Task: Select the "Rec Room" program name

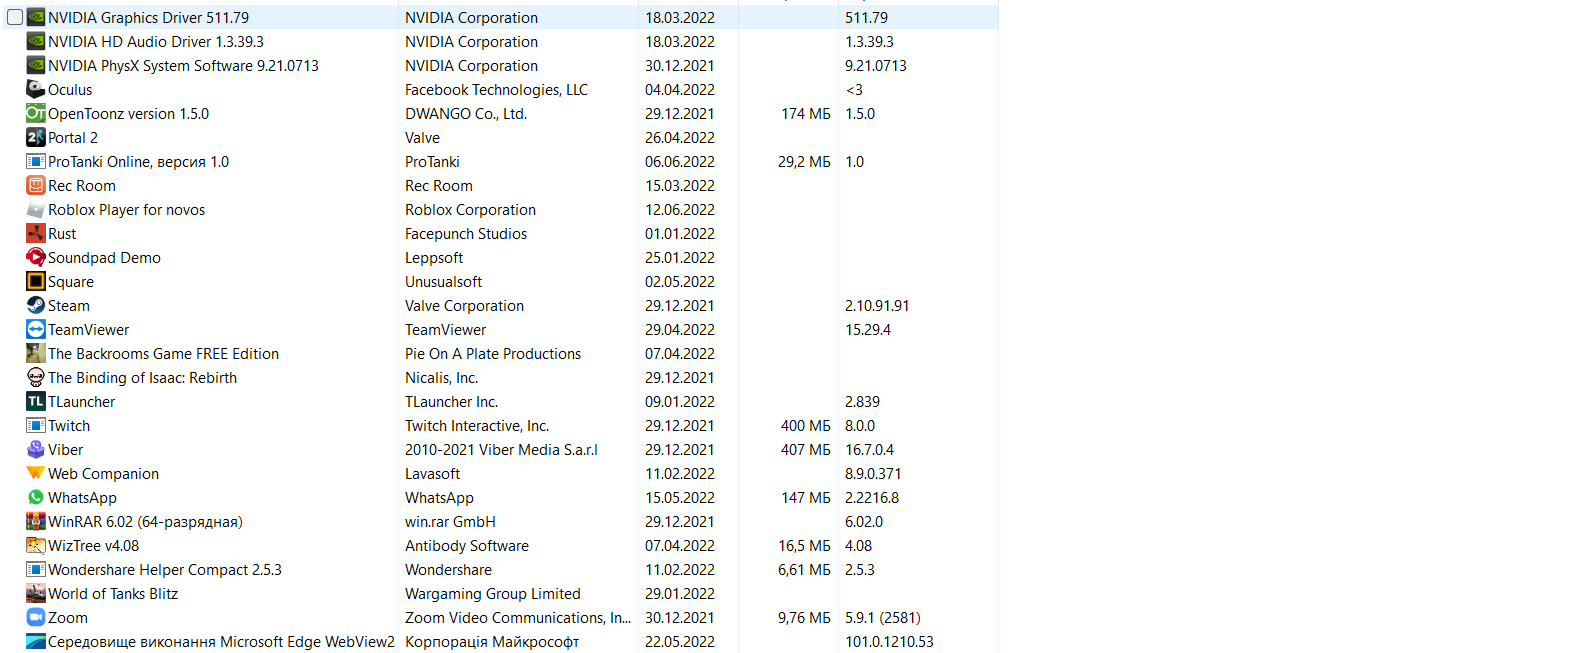Action: click(x=82, y=186)
